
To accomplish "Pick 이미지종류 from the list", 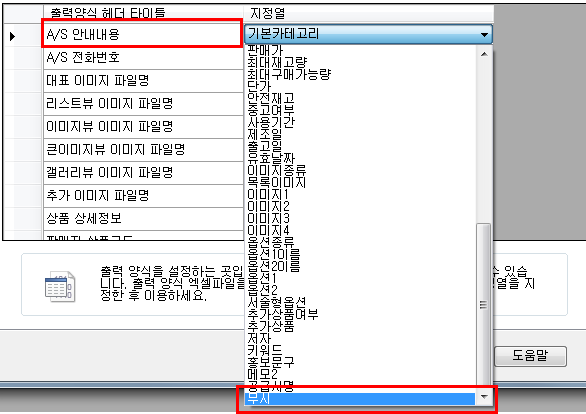I will coord(277,170).
